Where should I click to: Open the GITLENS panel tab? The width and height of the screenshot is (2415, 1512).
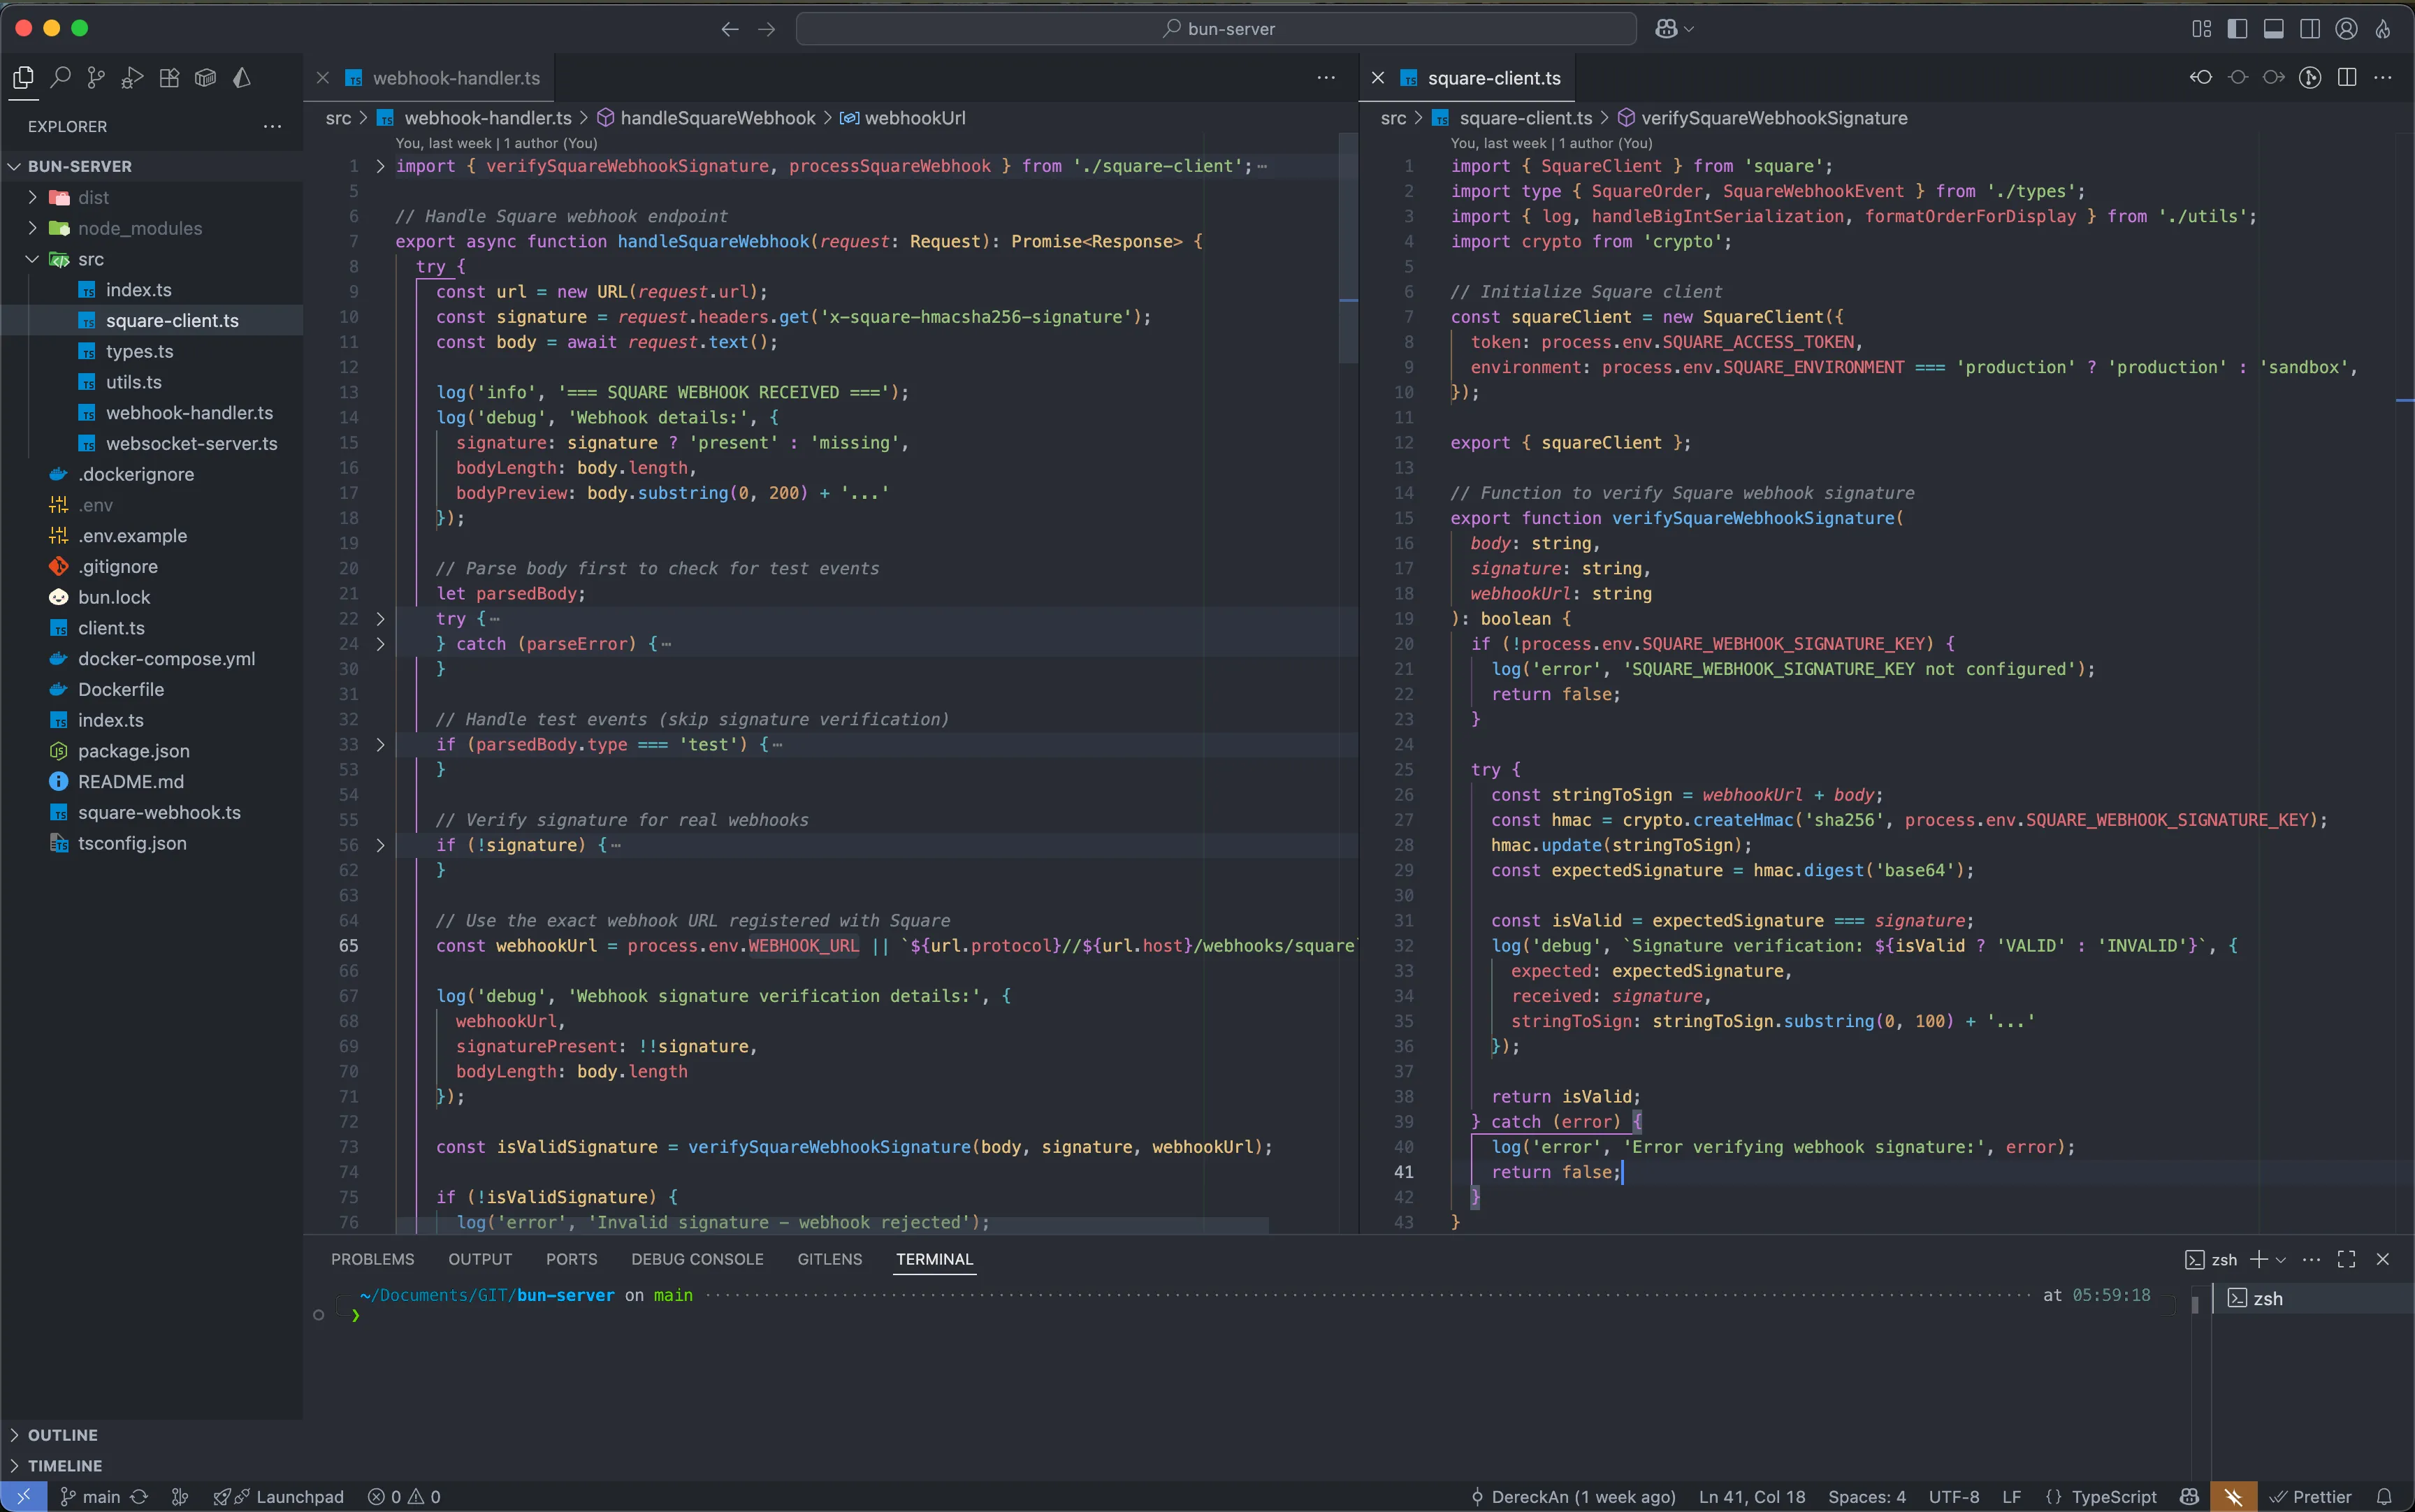[x=830, y=1259]
